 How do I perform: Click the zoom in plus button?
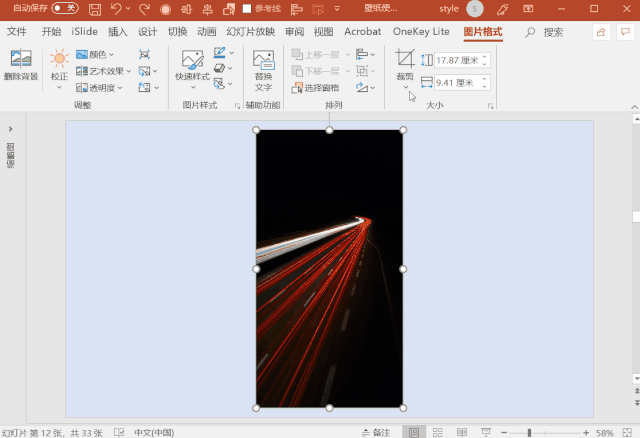(x=586, y=432)
